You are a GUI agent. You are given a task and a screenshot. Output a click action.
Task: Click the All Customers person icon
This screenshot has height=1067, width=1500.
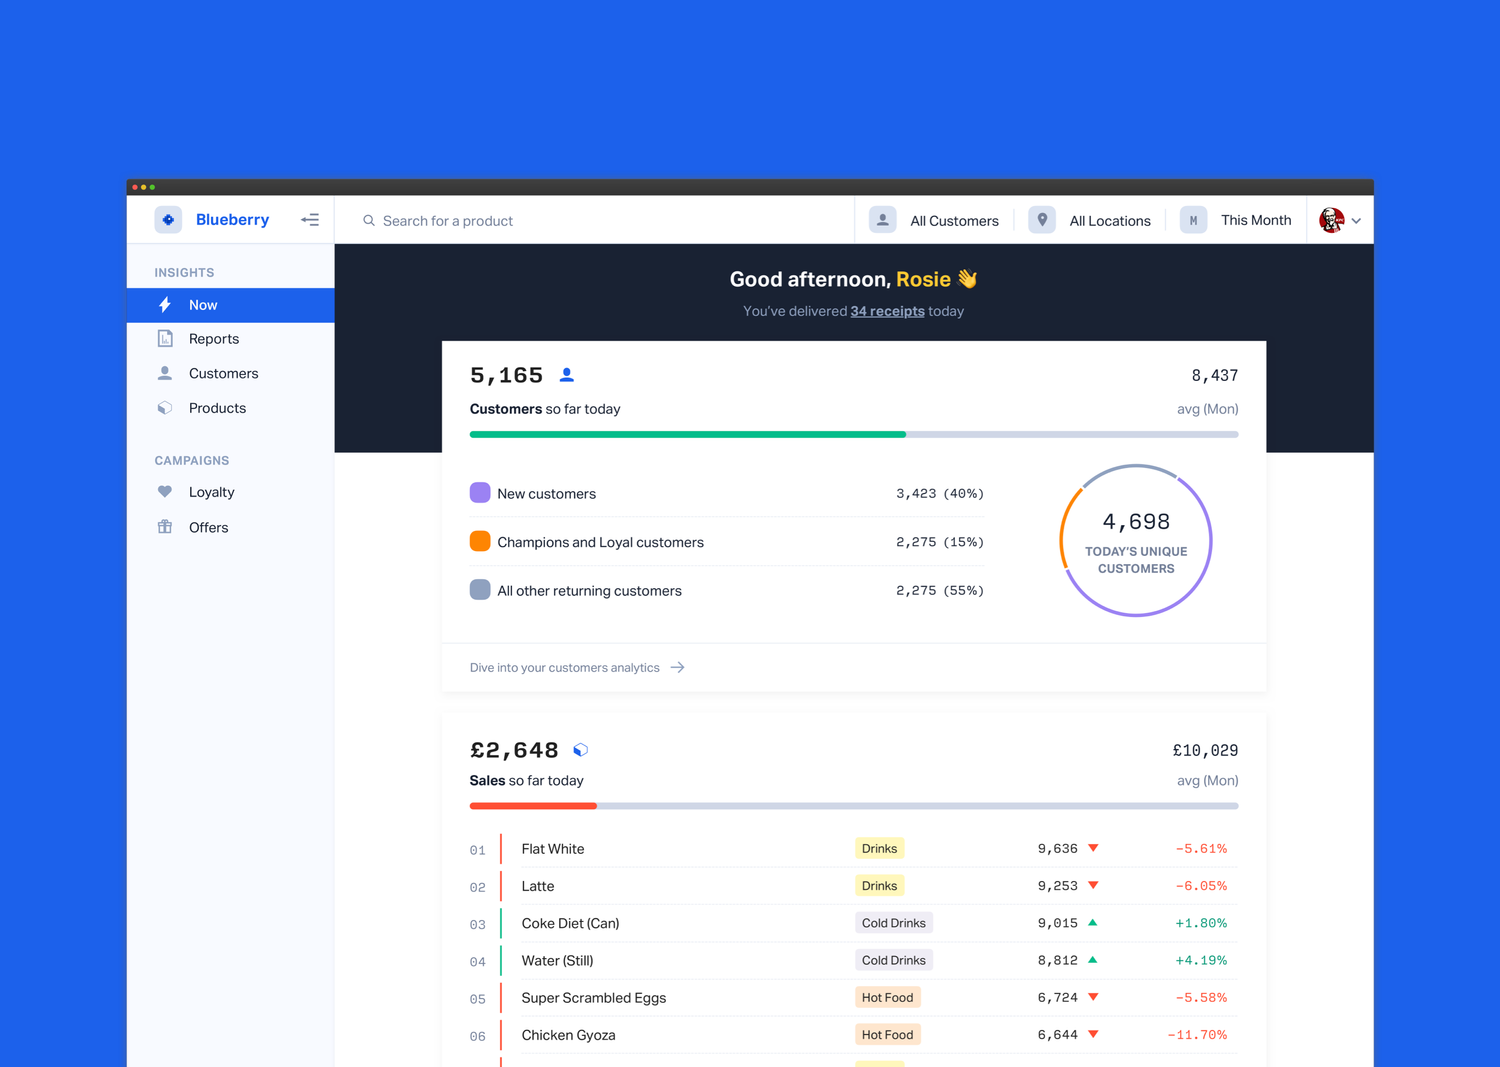point(883,220)
